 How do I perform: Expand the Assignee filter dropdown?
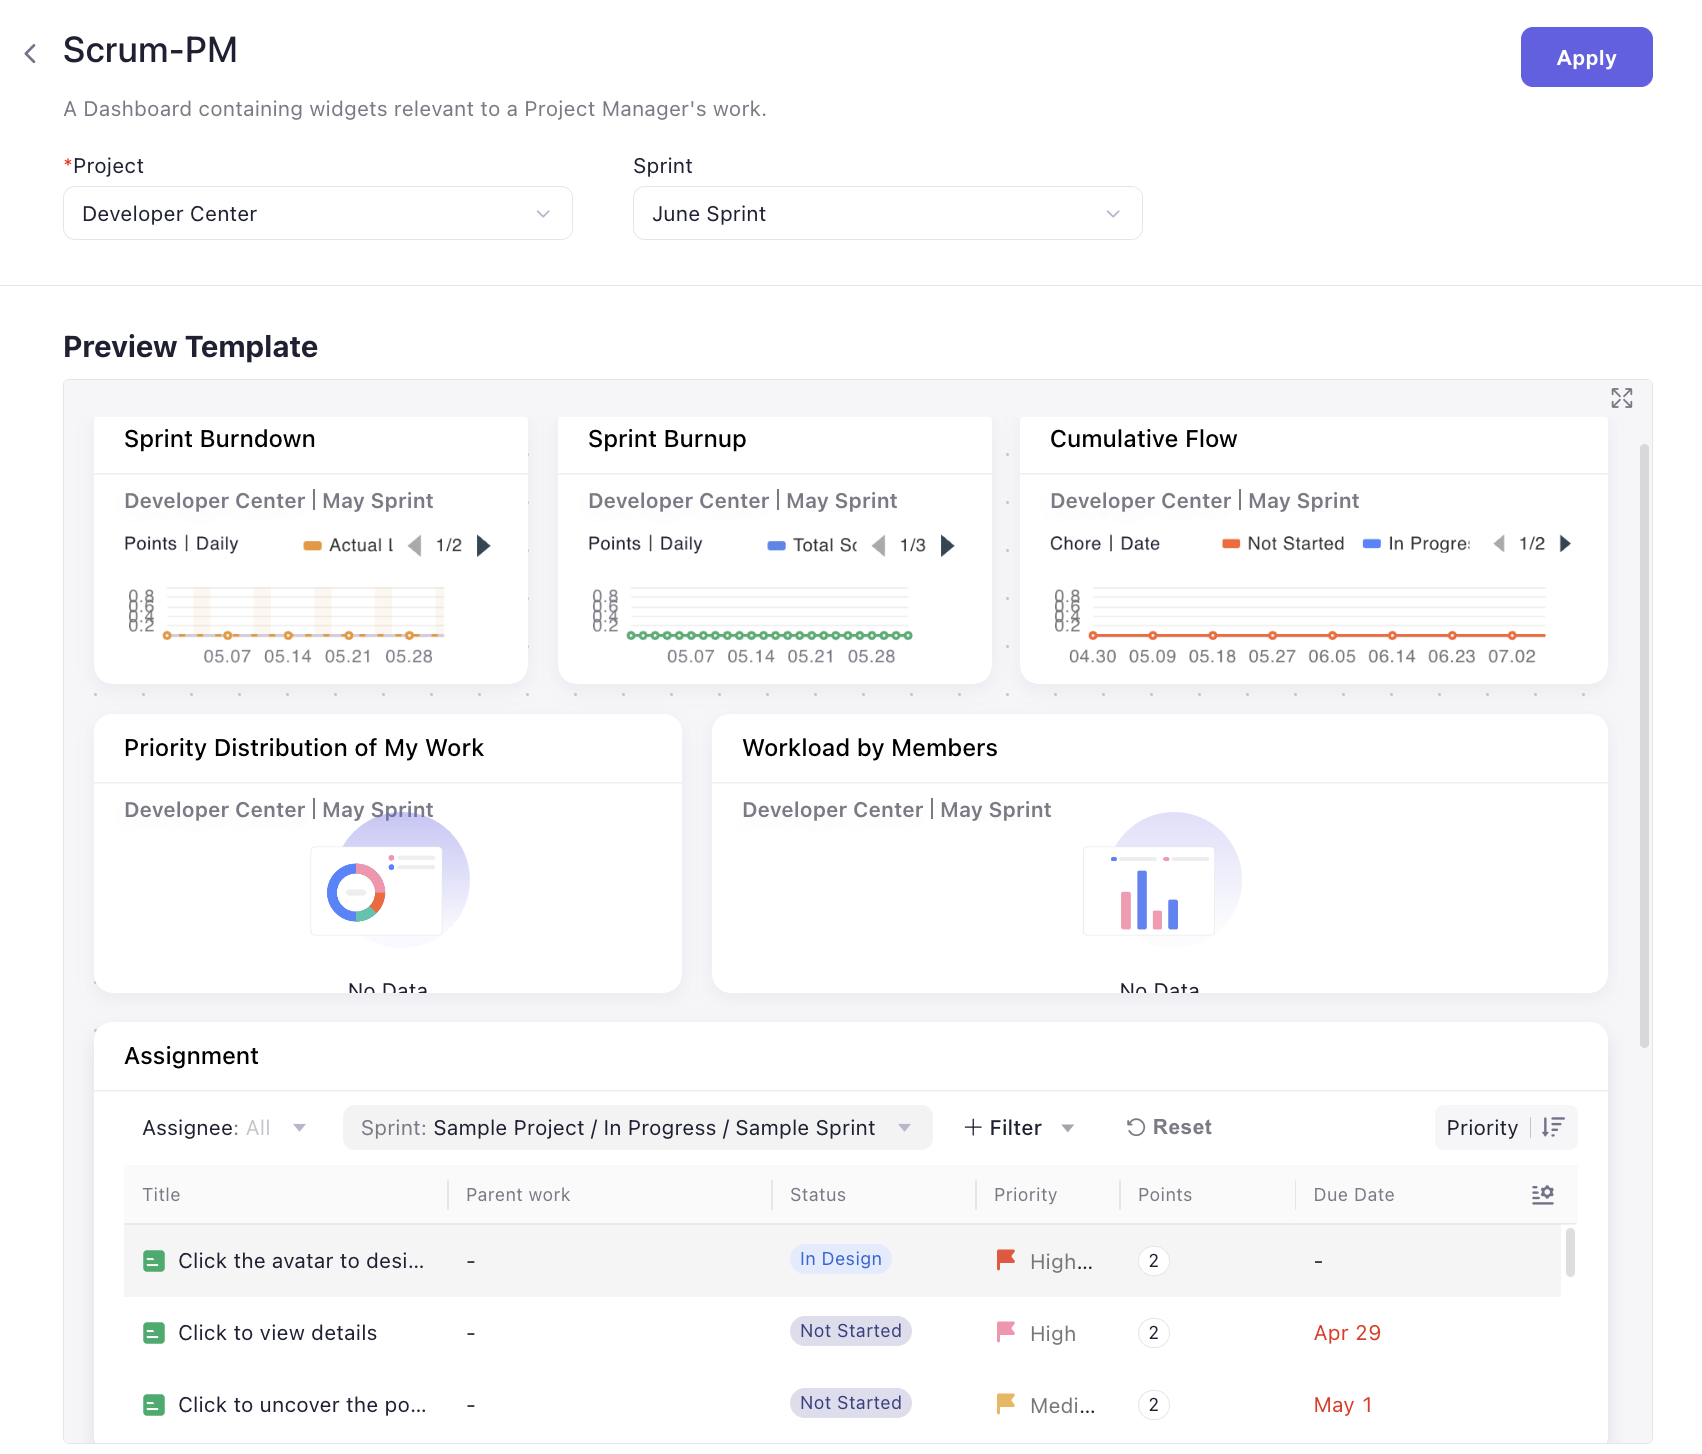coord(224,1127)
